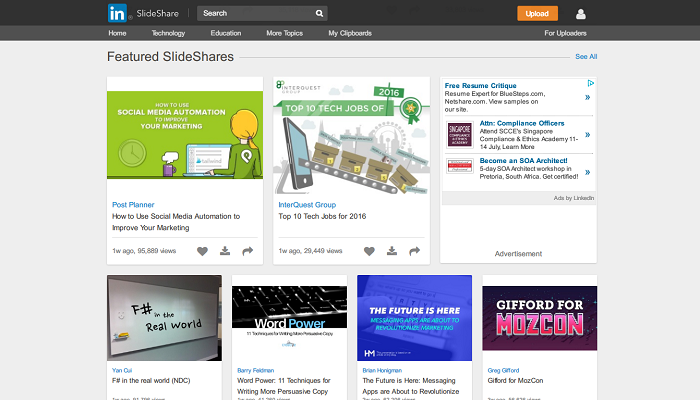Open the user profile icon

click(581, 14)
